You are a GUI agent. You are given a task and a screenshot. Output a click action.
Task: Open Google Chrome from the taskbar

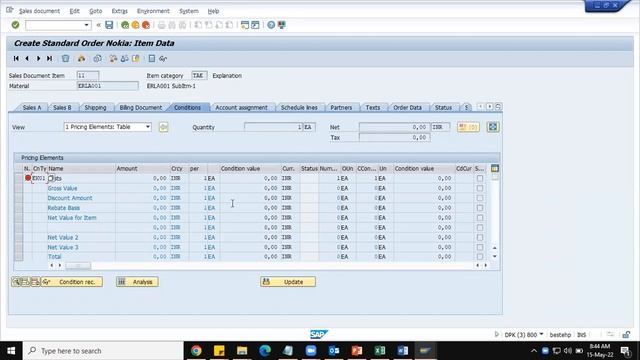(x=196, y=351)
